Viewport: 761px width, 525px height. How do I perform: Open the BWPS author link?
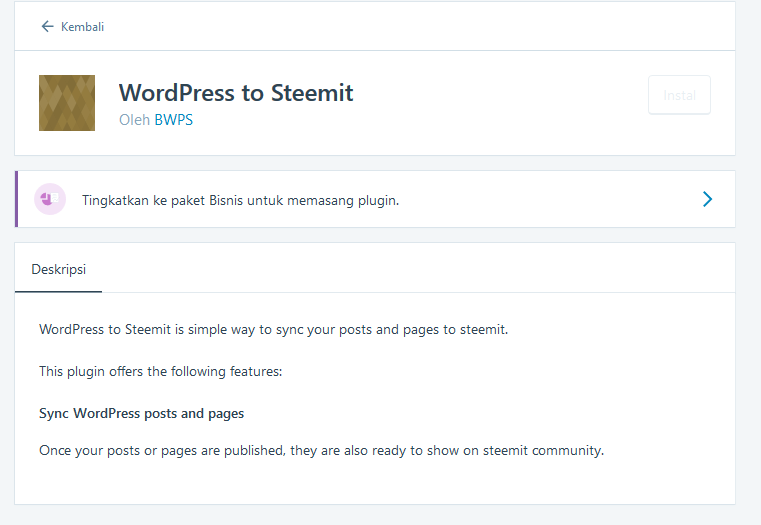[174, 119]
